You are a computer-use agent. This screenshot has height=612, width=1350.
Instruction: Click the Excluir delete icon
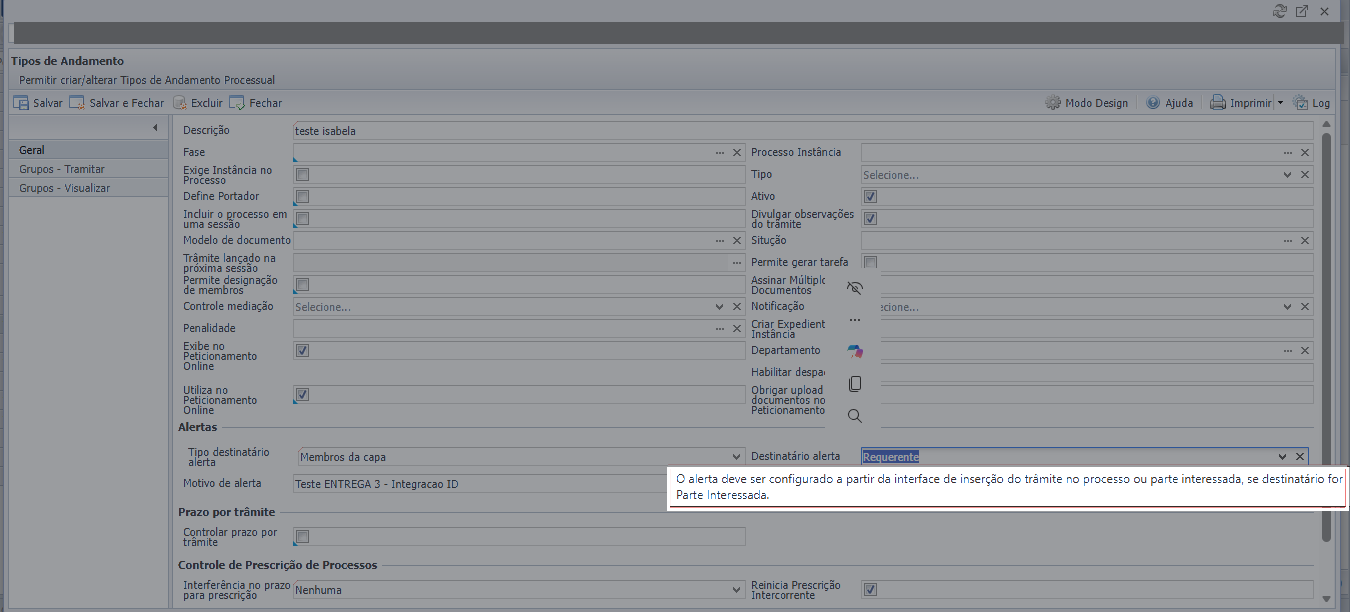click(x=180, y=102)
